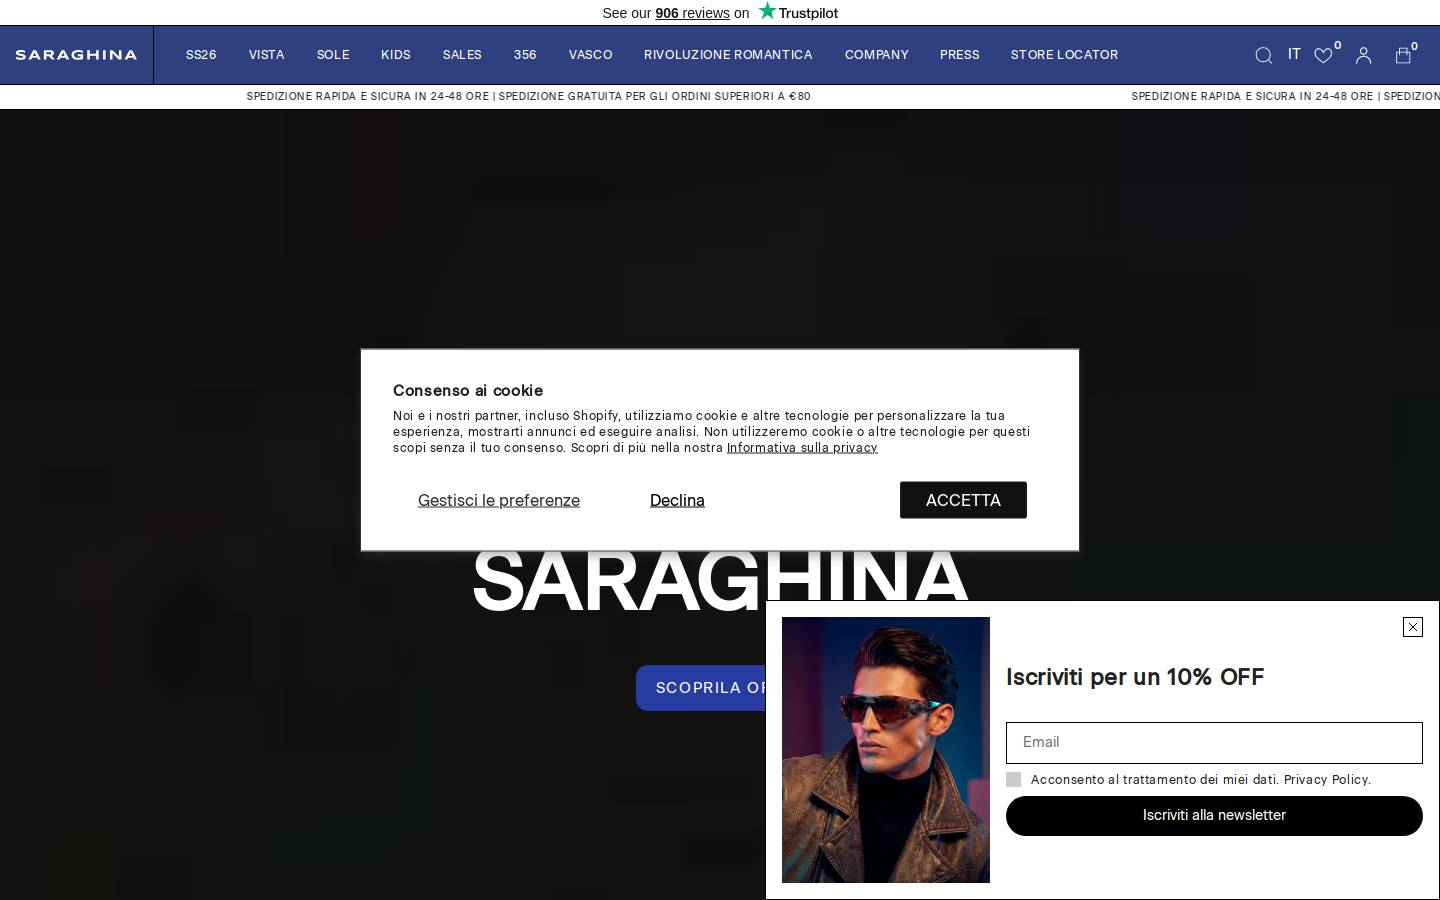This screenshot has height=900, width=1440.
Task: Click the SCOPRILA ORA hero button
Action: [x=701, y=688]
